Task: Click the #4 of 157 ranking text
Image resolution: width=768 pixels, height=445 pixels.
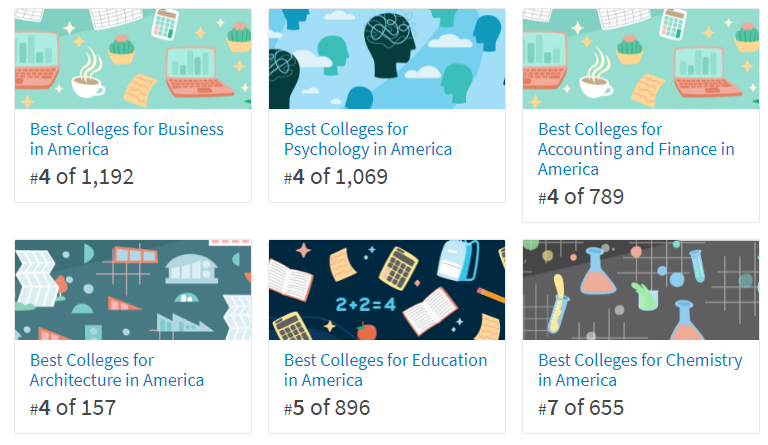Action: [73, 408]
